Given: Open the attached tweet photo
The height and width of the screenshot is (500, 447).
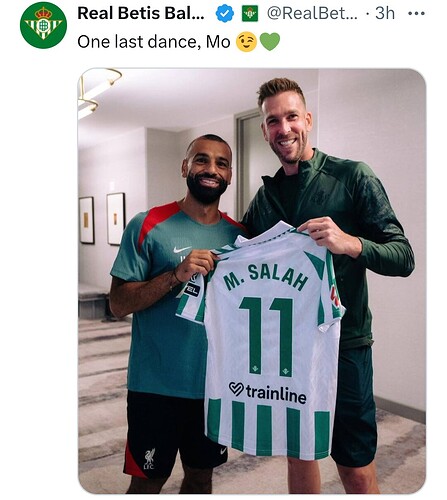Looking at the screenshot, I should pos(252,281).
